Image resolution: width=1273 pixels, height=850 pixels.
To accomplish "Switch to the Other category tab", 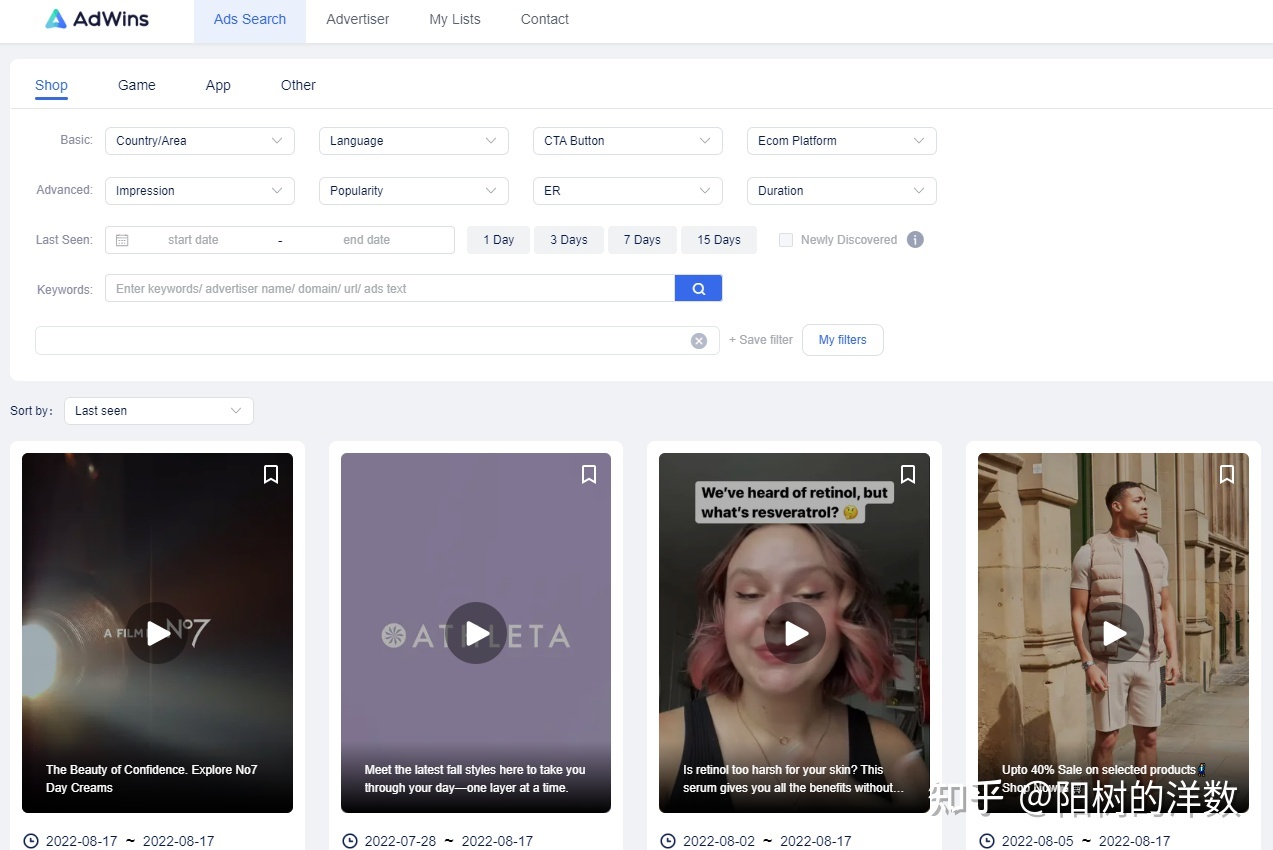I will tap(298, 86).
